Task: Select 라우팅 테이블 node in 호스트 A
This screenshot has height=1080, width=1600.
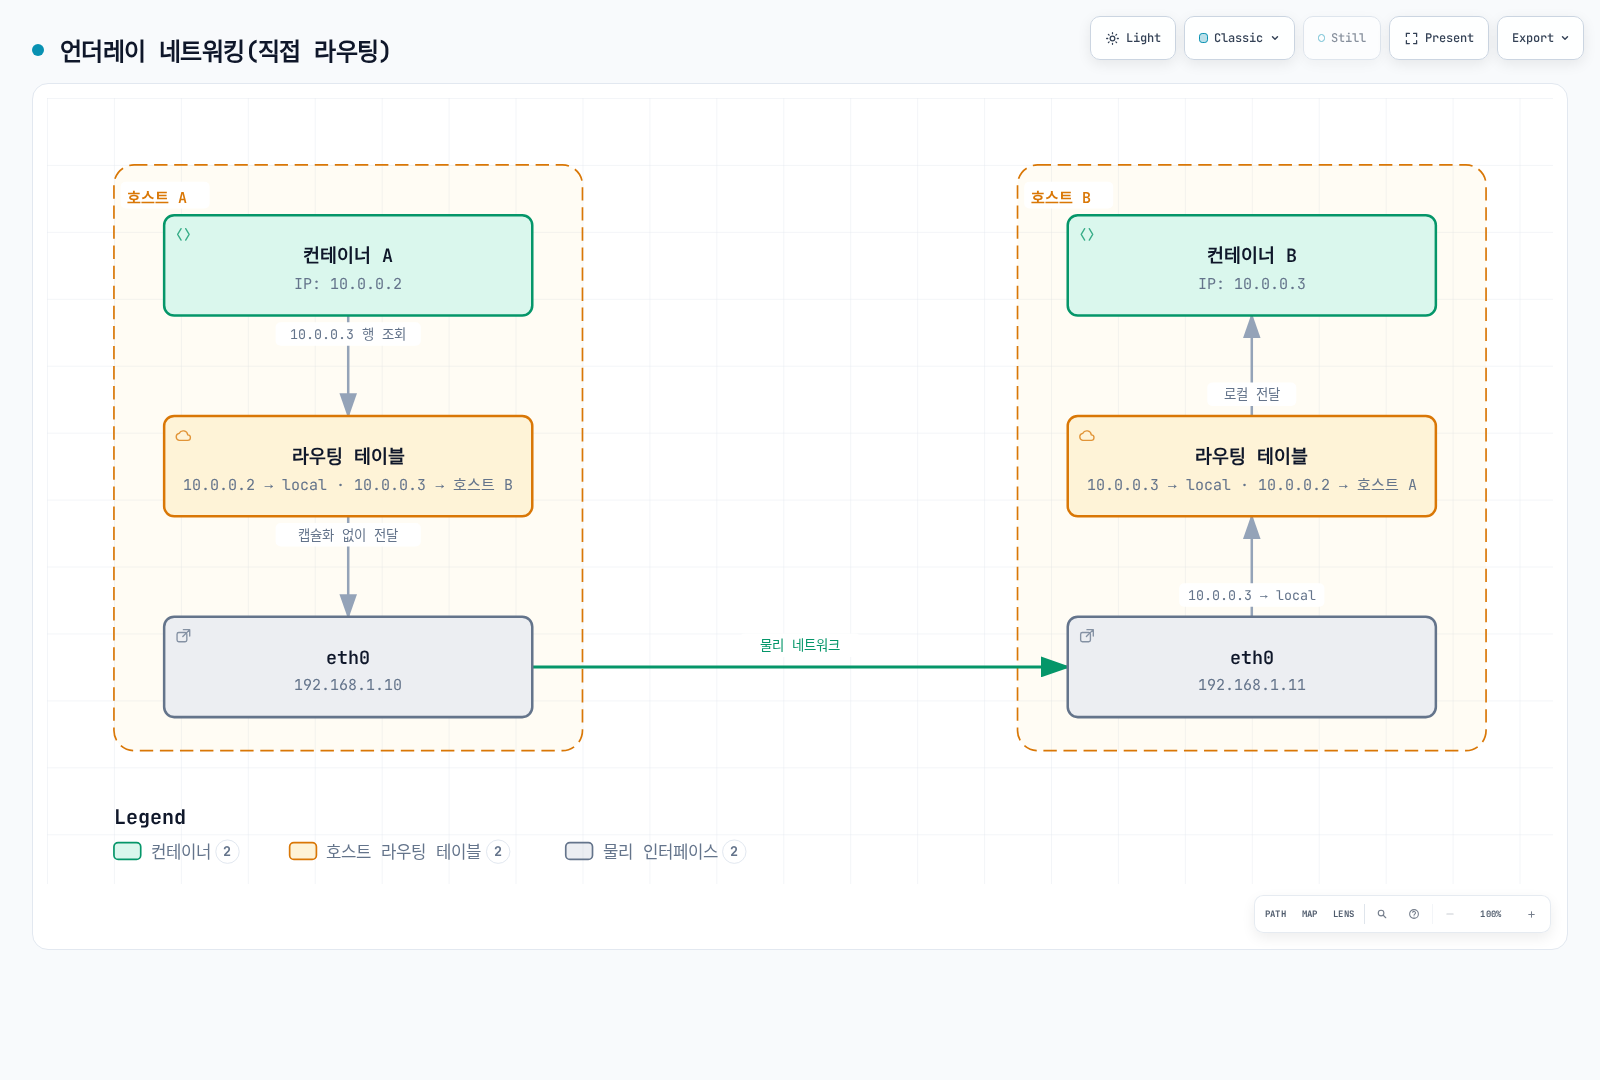Action: pyautogui.click(x=348, y=466)
